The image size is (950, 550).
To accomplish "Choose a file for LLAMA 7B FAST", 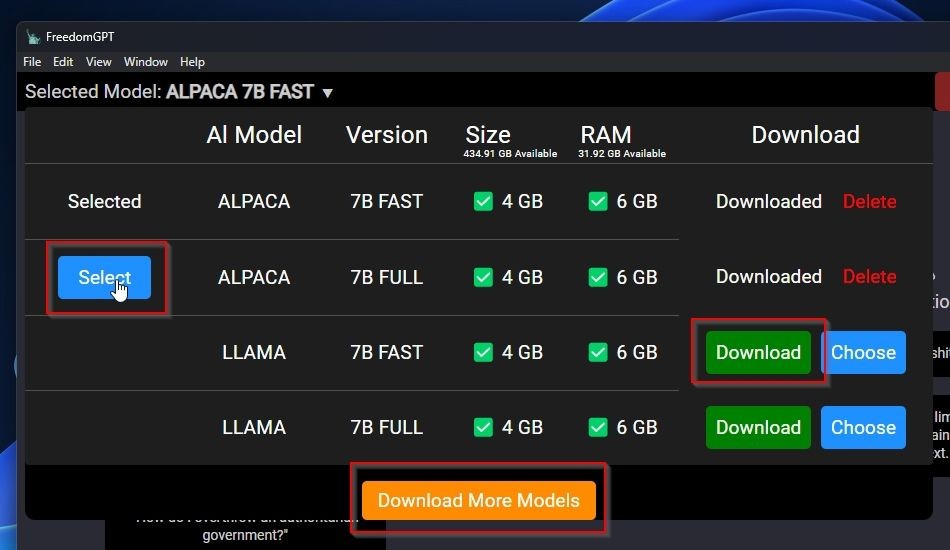I will 863,352.
